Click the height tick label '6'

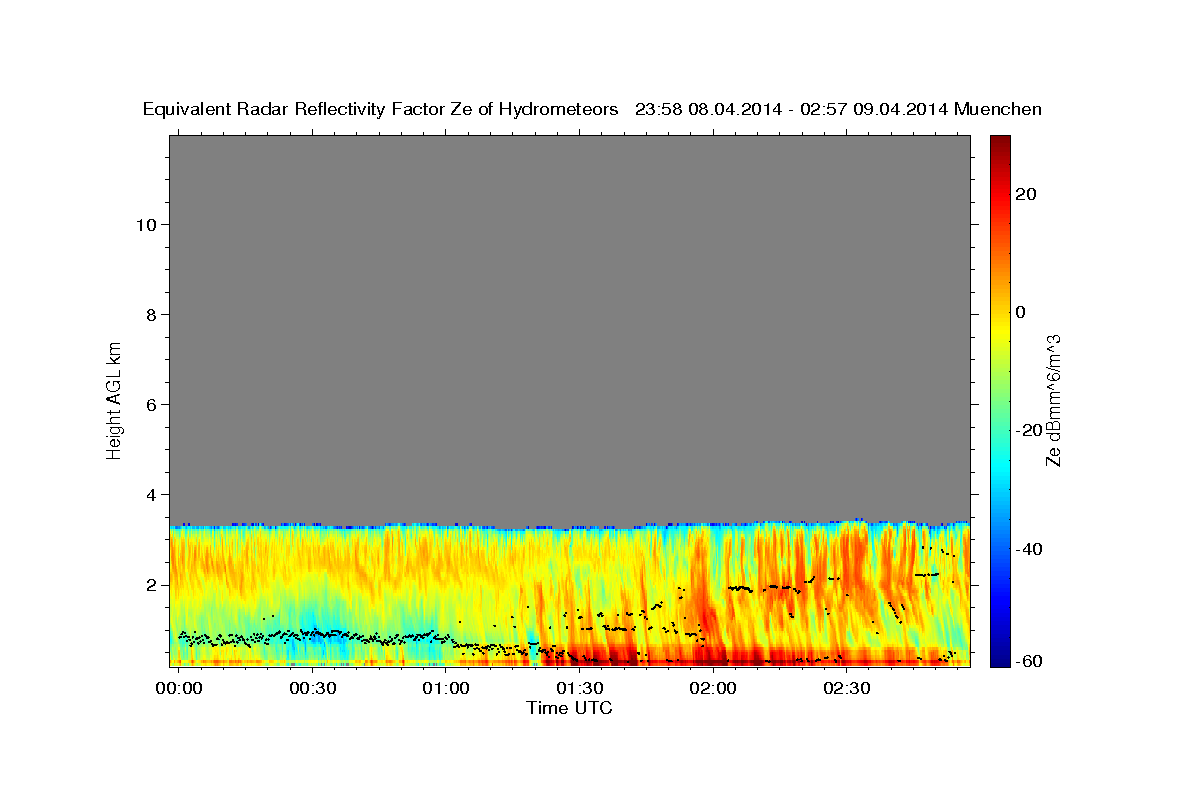click(150, 404)
